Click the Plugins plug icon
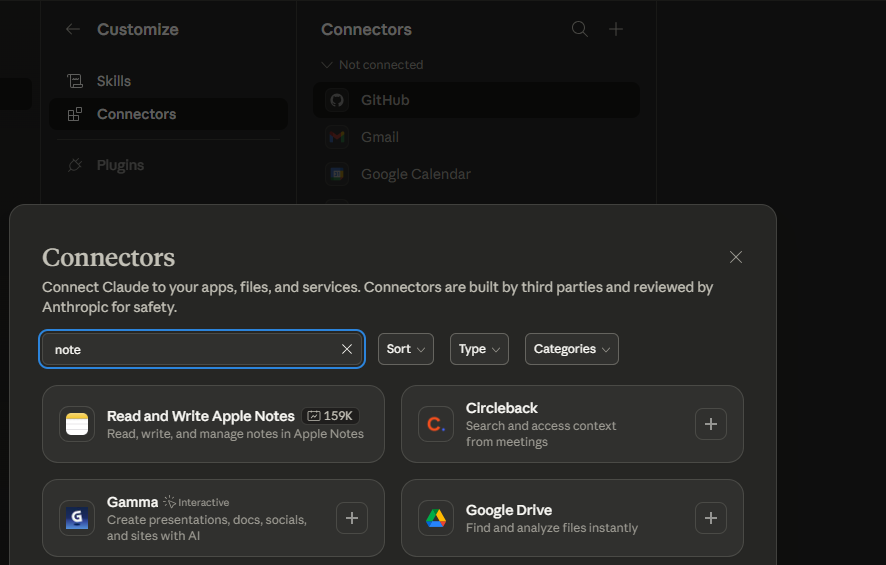Viewport: 886px width, 565px height. pyautogui.click(x=75, y=165)
